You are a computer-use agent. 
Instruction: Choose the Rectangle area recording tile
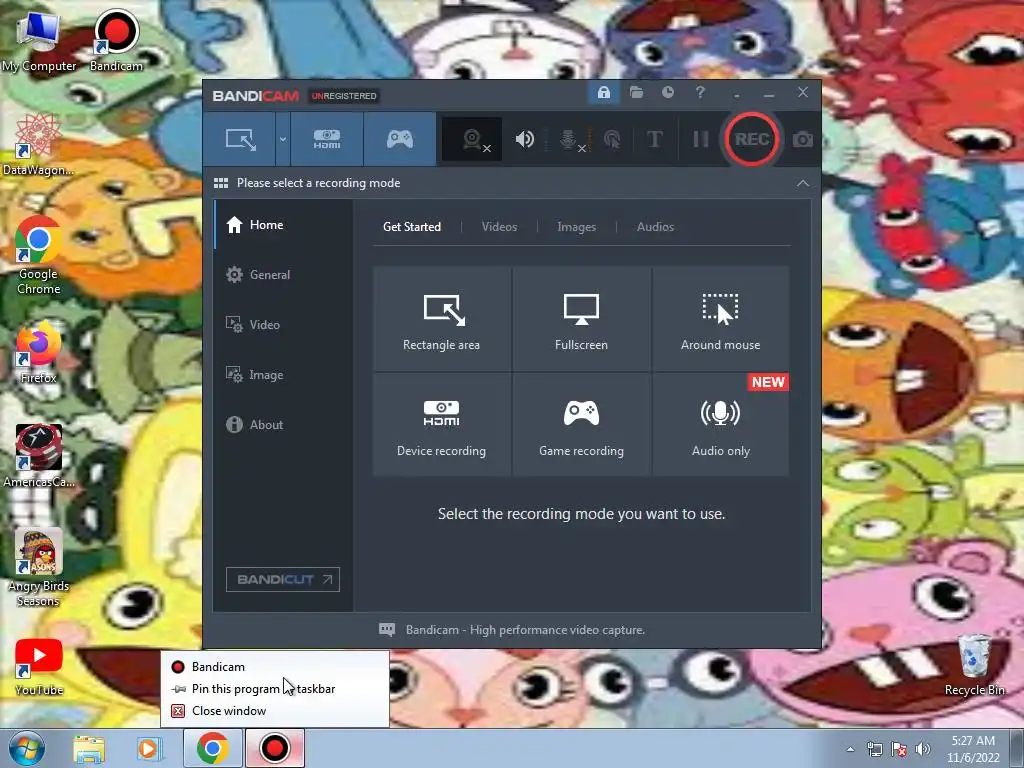coord(441,319)
